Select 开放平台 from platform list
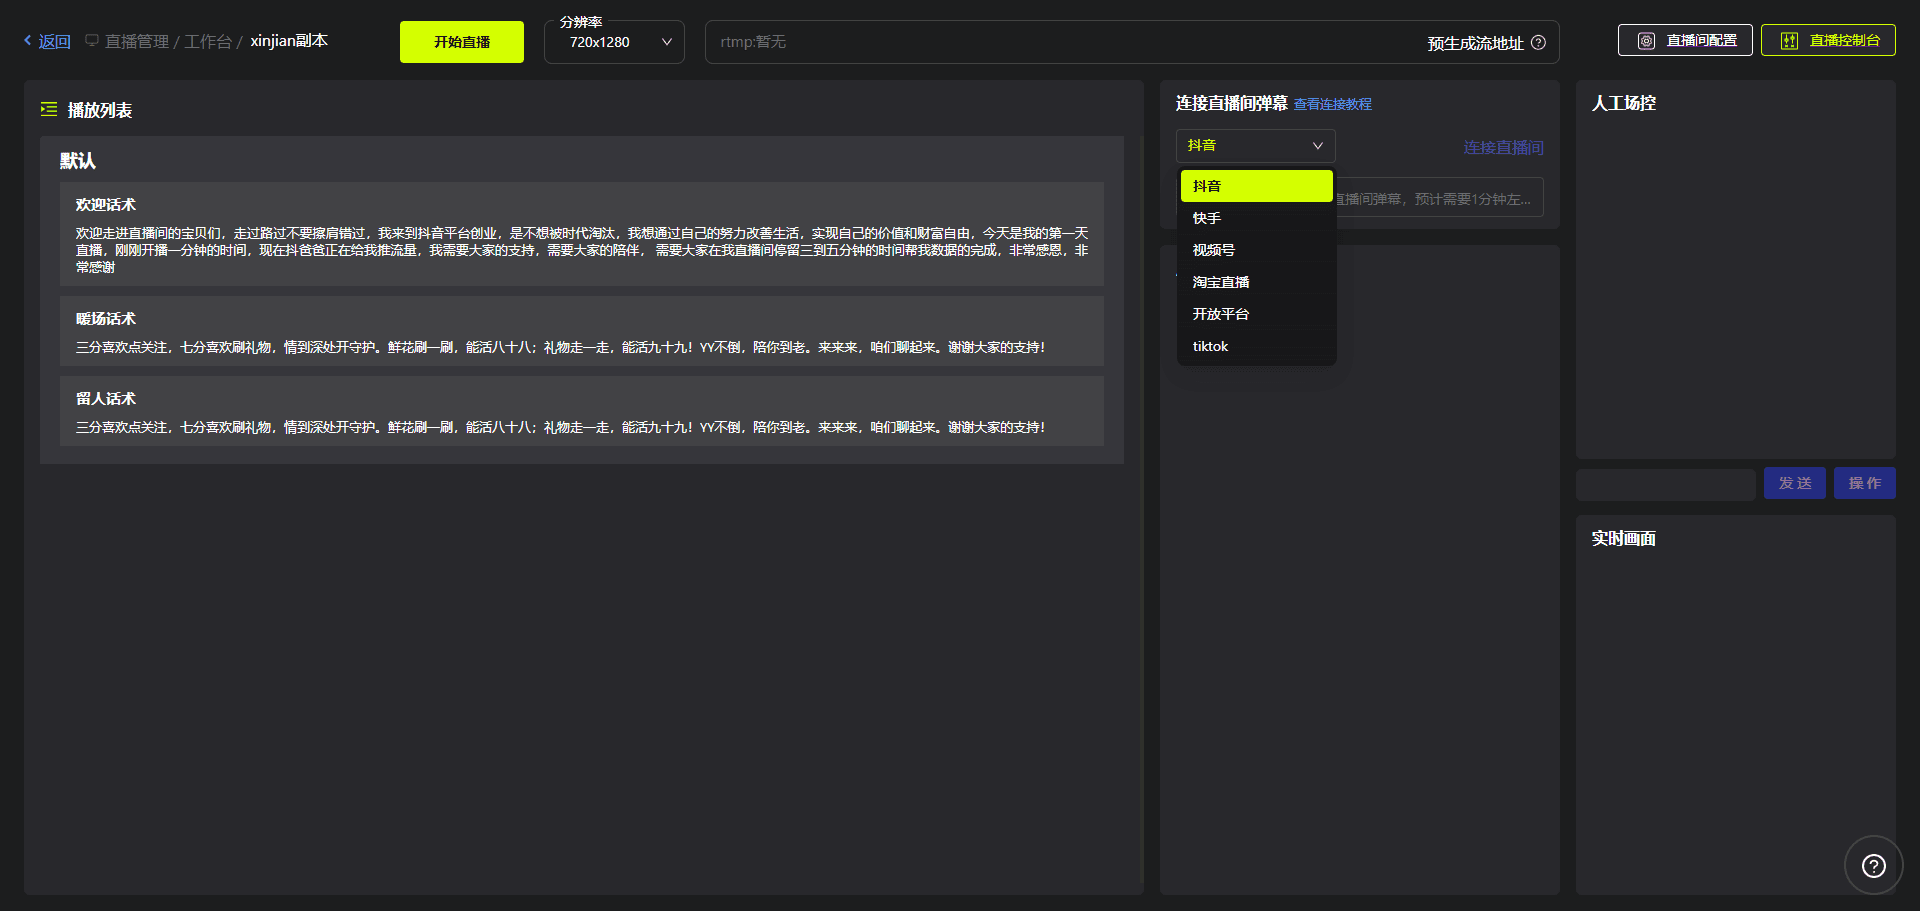 point(1257,314)
